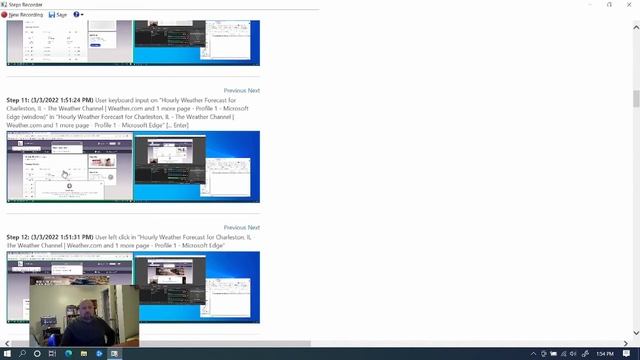
Task: Click the vertical scrollbar thumb
Action: coord(636,99)
